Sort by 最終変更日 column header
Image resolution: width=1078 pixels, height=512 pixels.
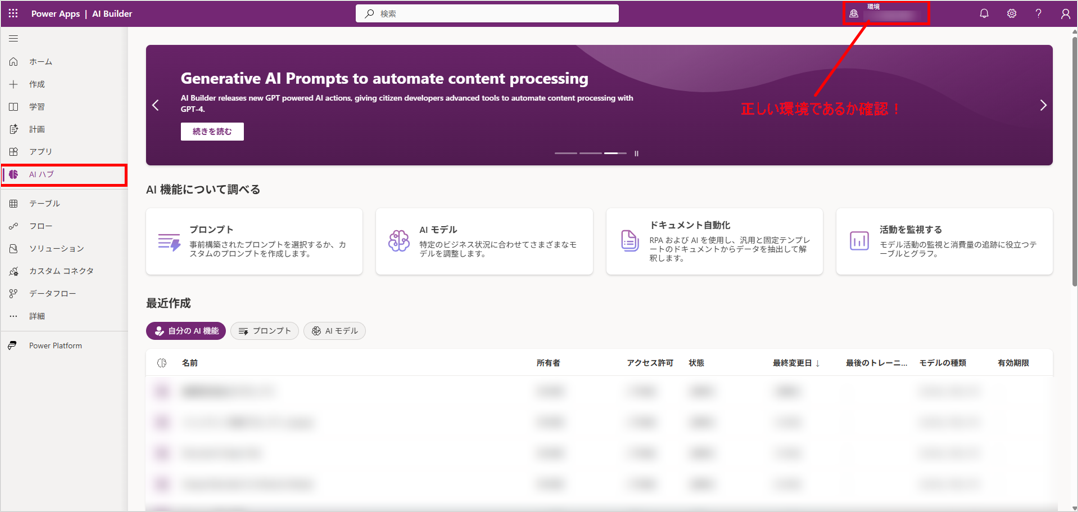click(x=795, y=363)
